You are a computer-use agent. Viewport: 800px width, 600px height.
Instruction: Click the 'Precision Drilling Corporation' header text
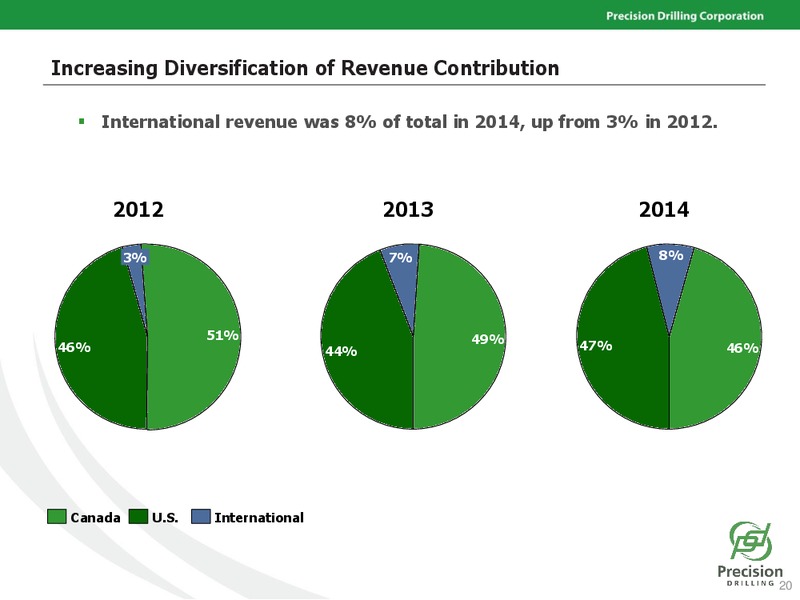(685, 16)
